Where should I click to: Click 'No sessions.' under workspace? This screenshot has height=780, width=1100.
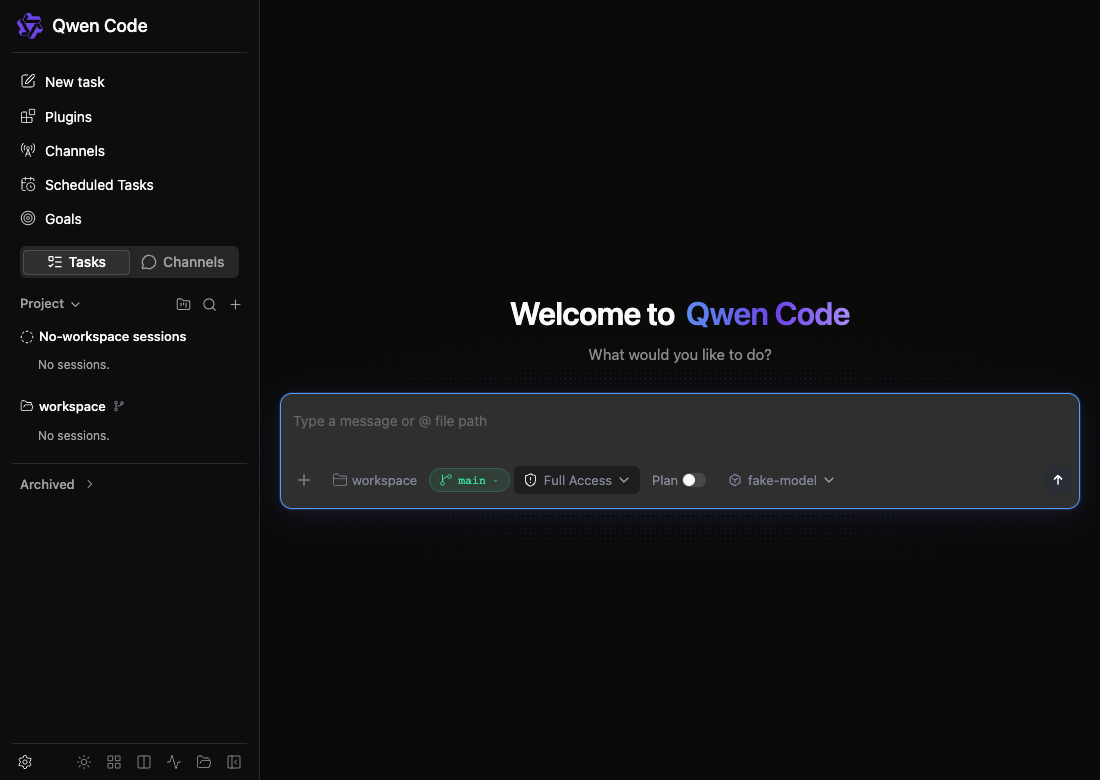point(74,436)
